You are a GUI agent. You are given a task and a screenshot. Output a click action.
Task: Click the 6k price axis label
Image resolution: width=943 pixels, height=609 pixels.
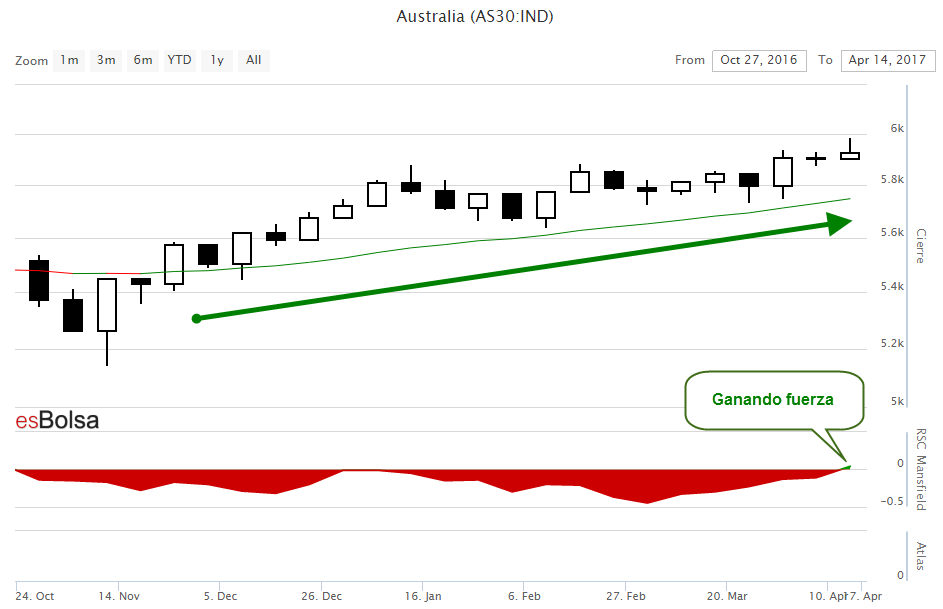point(897,128)
